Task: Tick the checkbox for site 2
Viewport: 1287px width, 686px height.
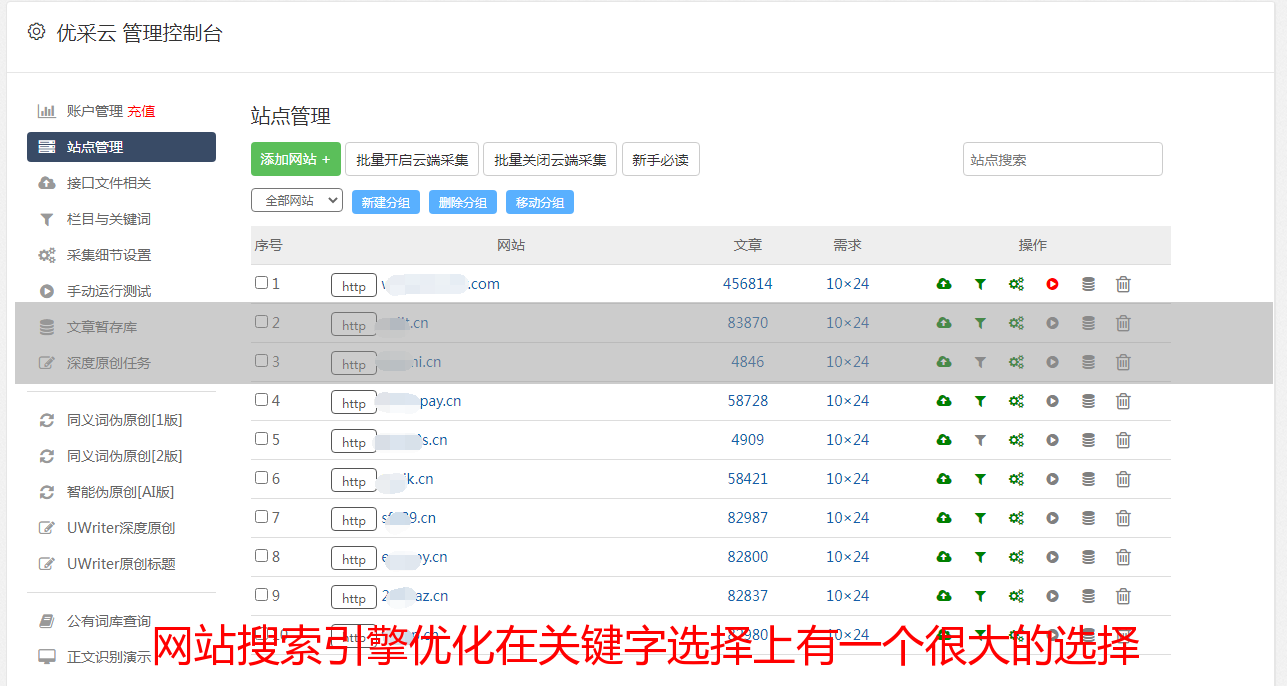Action: coord(261,322)
